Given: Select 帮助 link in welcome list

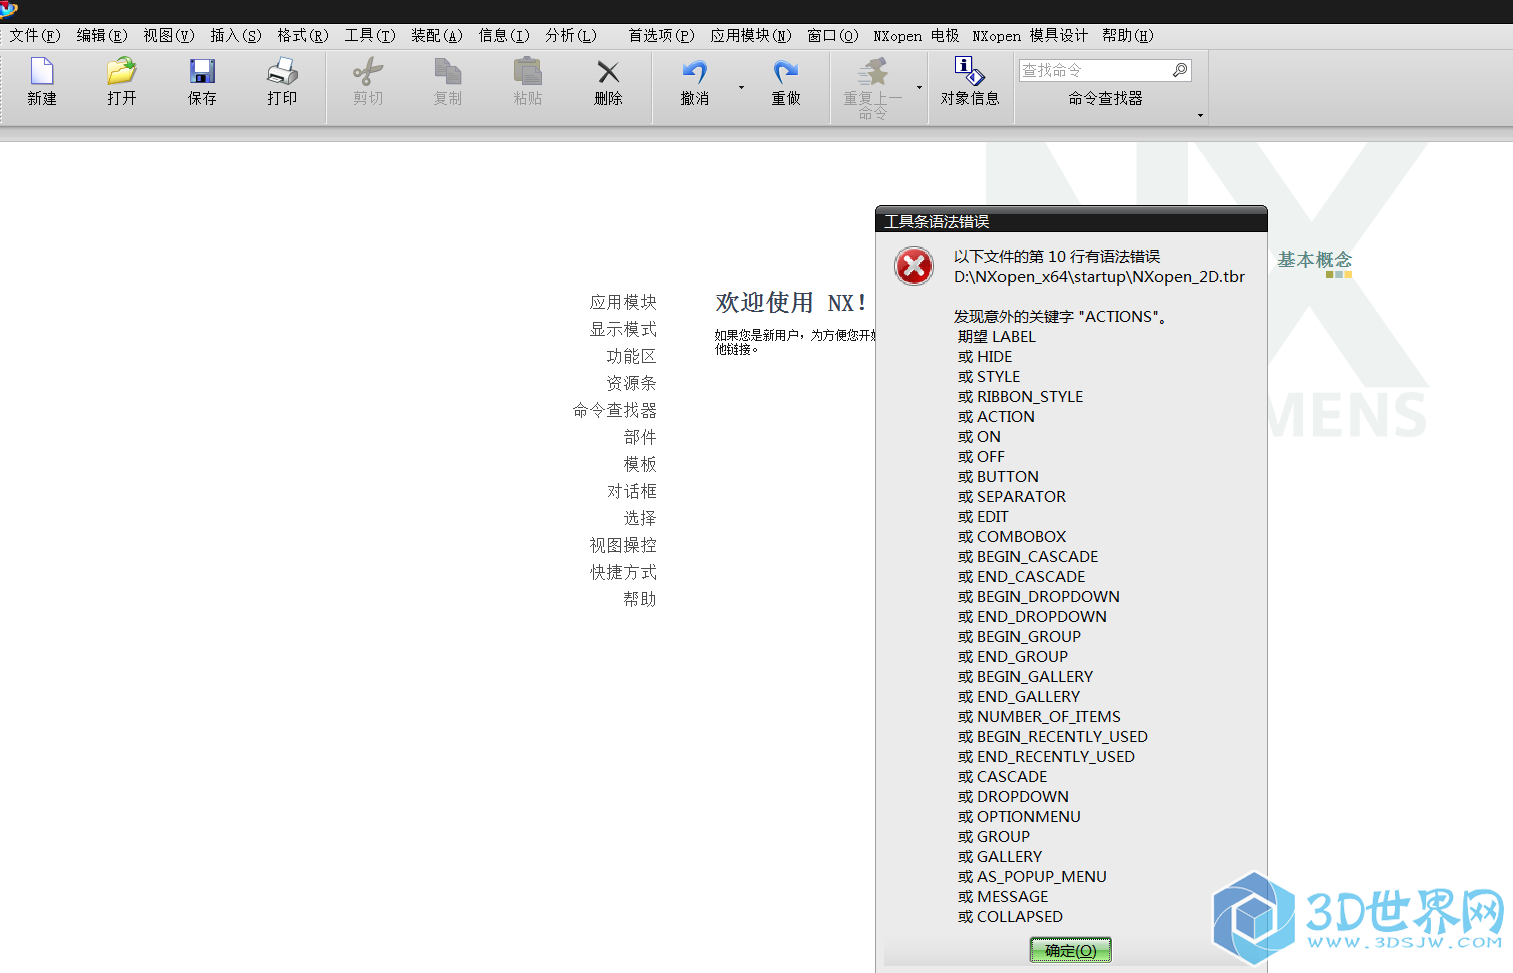Looking at the screenshot, I should click(x=640, y=599).
